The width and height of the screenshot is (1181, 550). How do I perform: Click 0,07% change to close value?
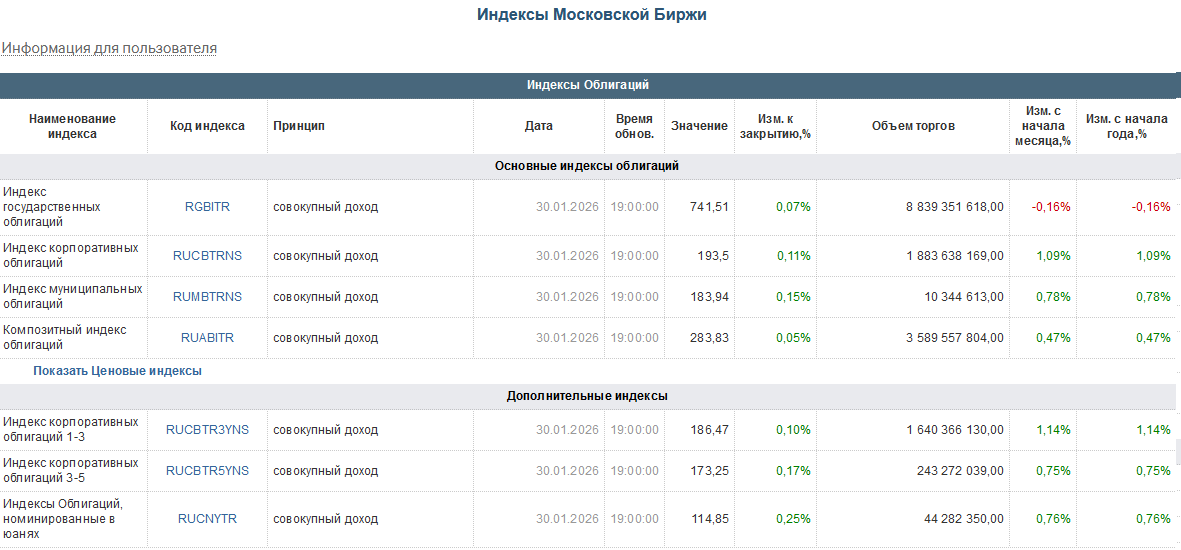tap(794, 206)
